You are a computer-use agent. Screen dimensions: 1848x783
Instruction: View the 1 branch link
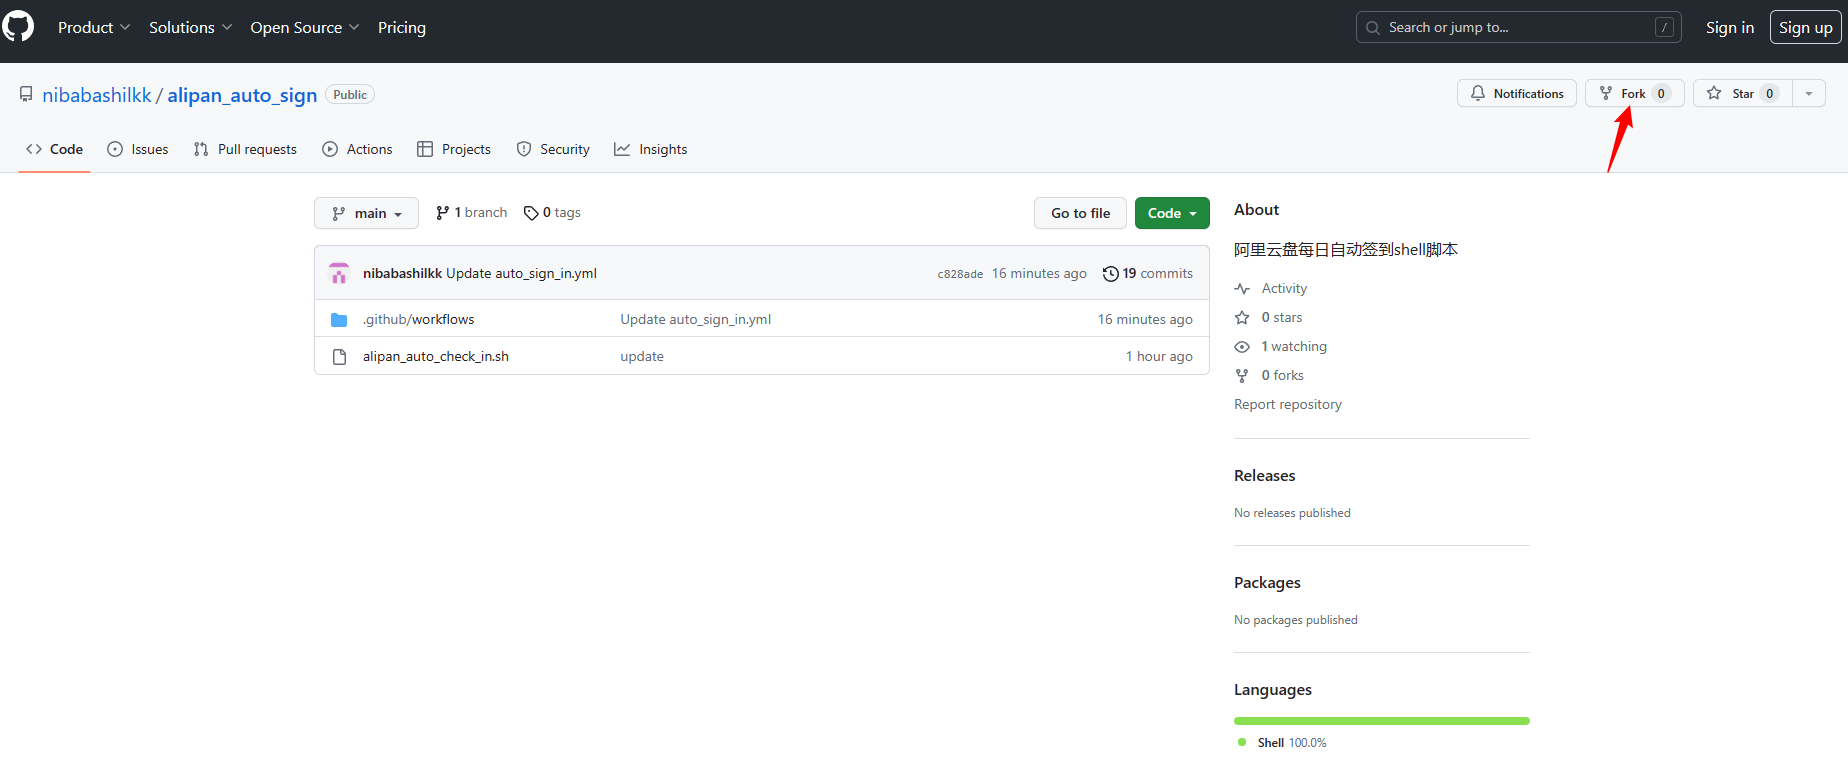point(471,213)
